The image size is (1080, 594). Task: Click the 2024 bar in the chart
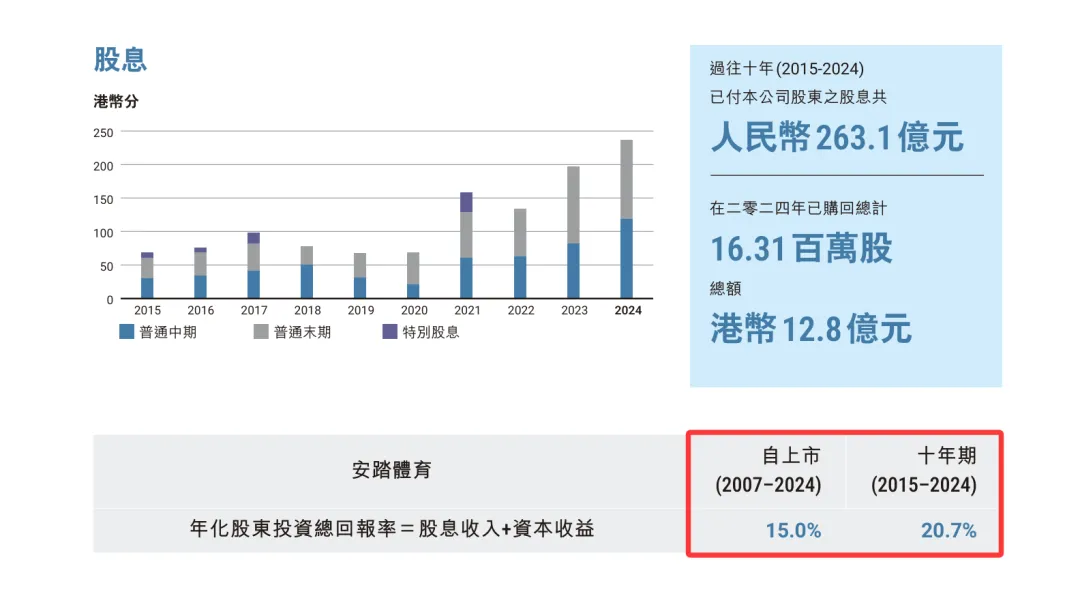click(627, 219)
